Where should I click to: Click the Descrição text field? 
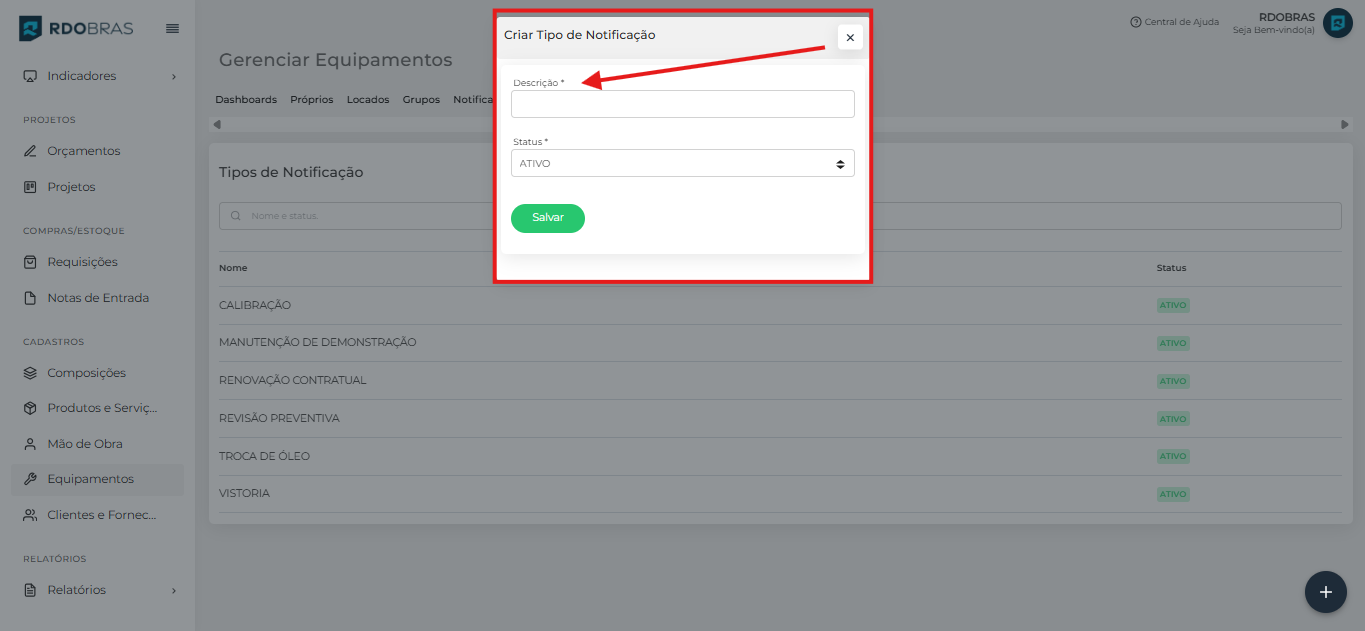682,104
